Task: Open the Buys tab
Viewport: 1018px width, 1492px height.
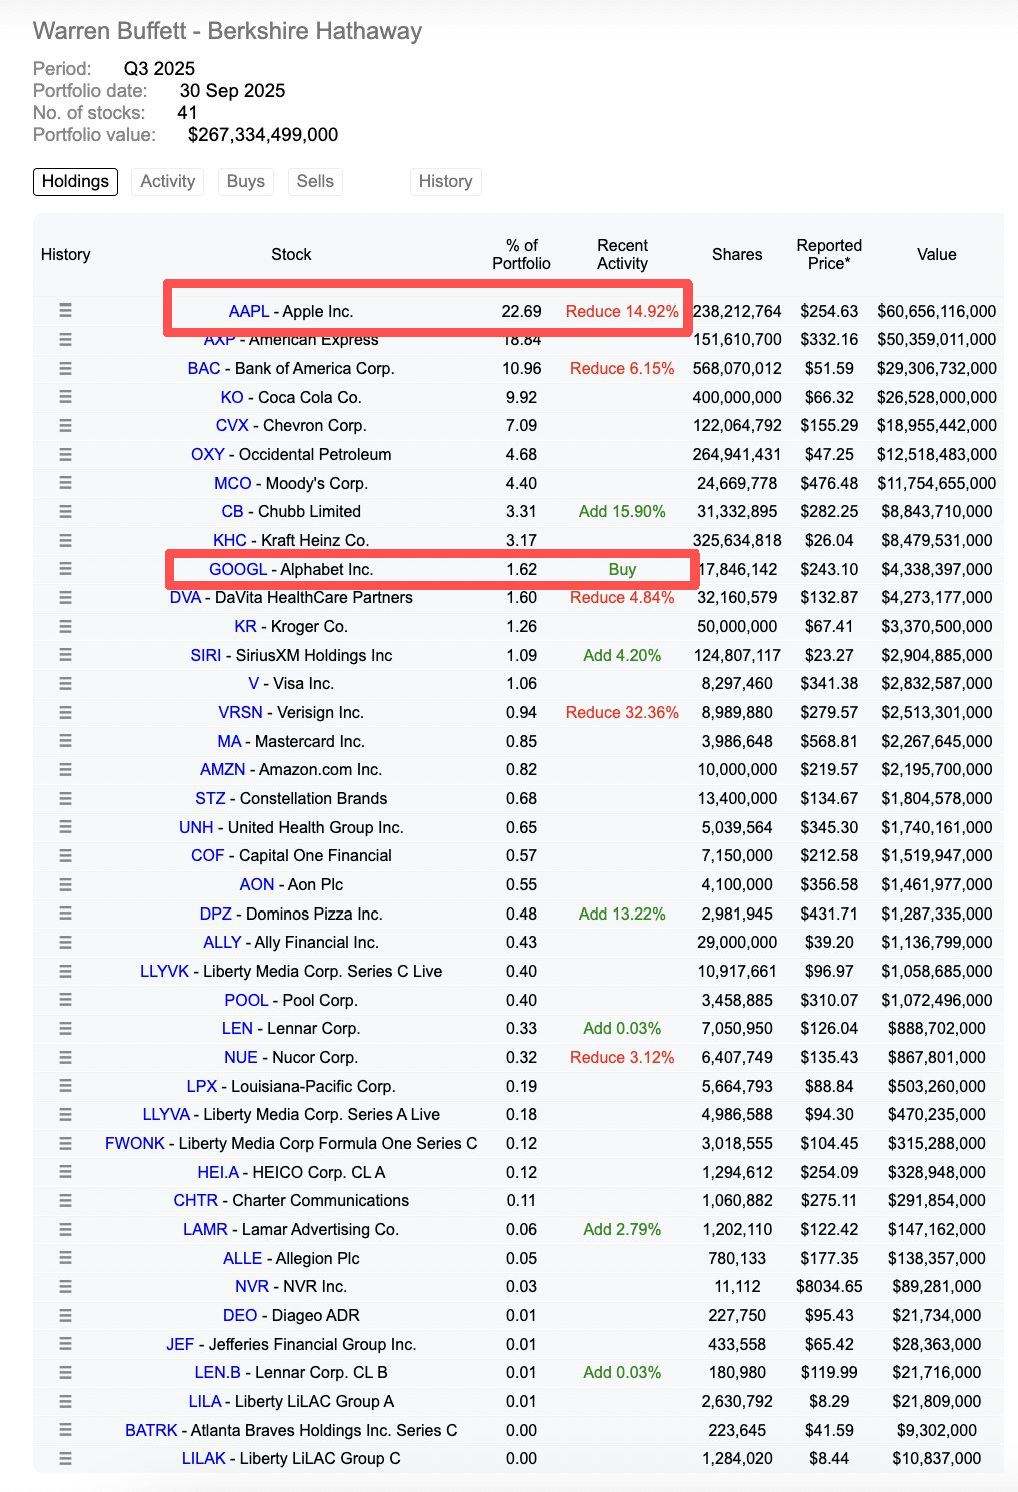Action: click(x=245, y=181)
